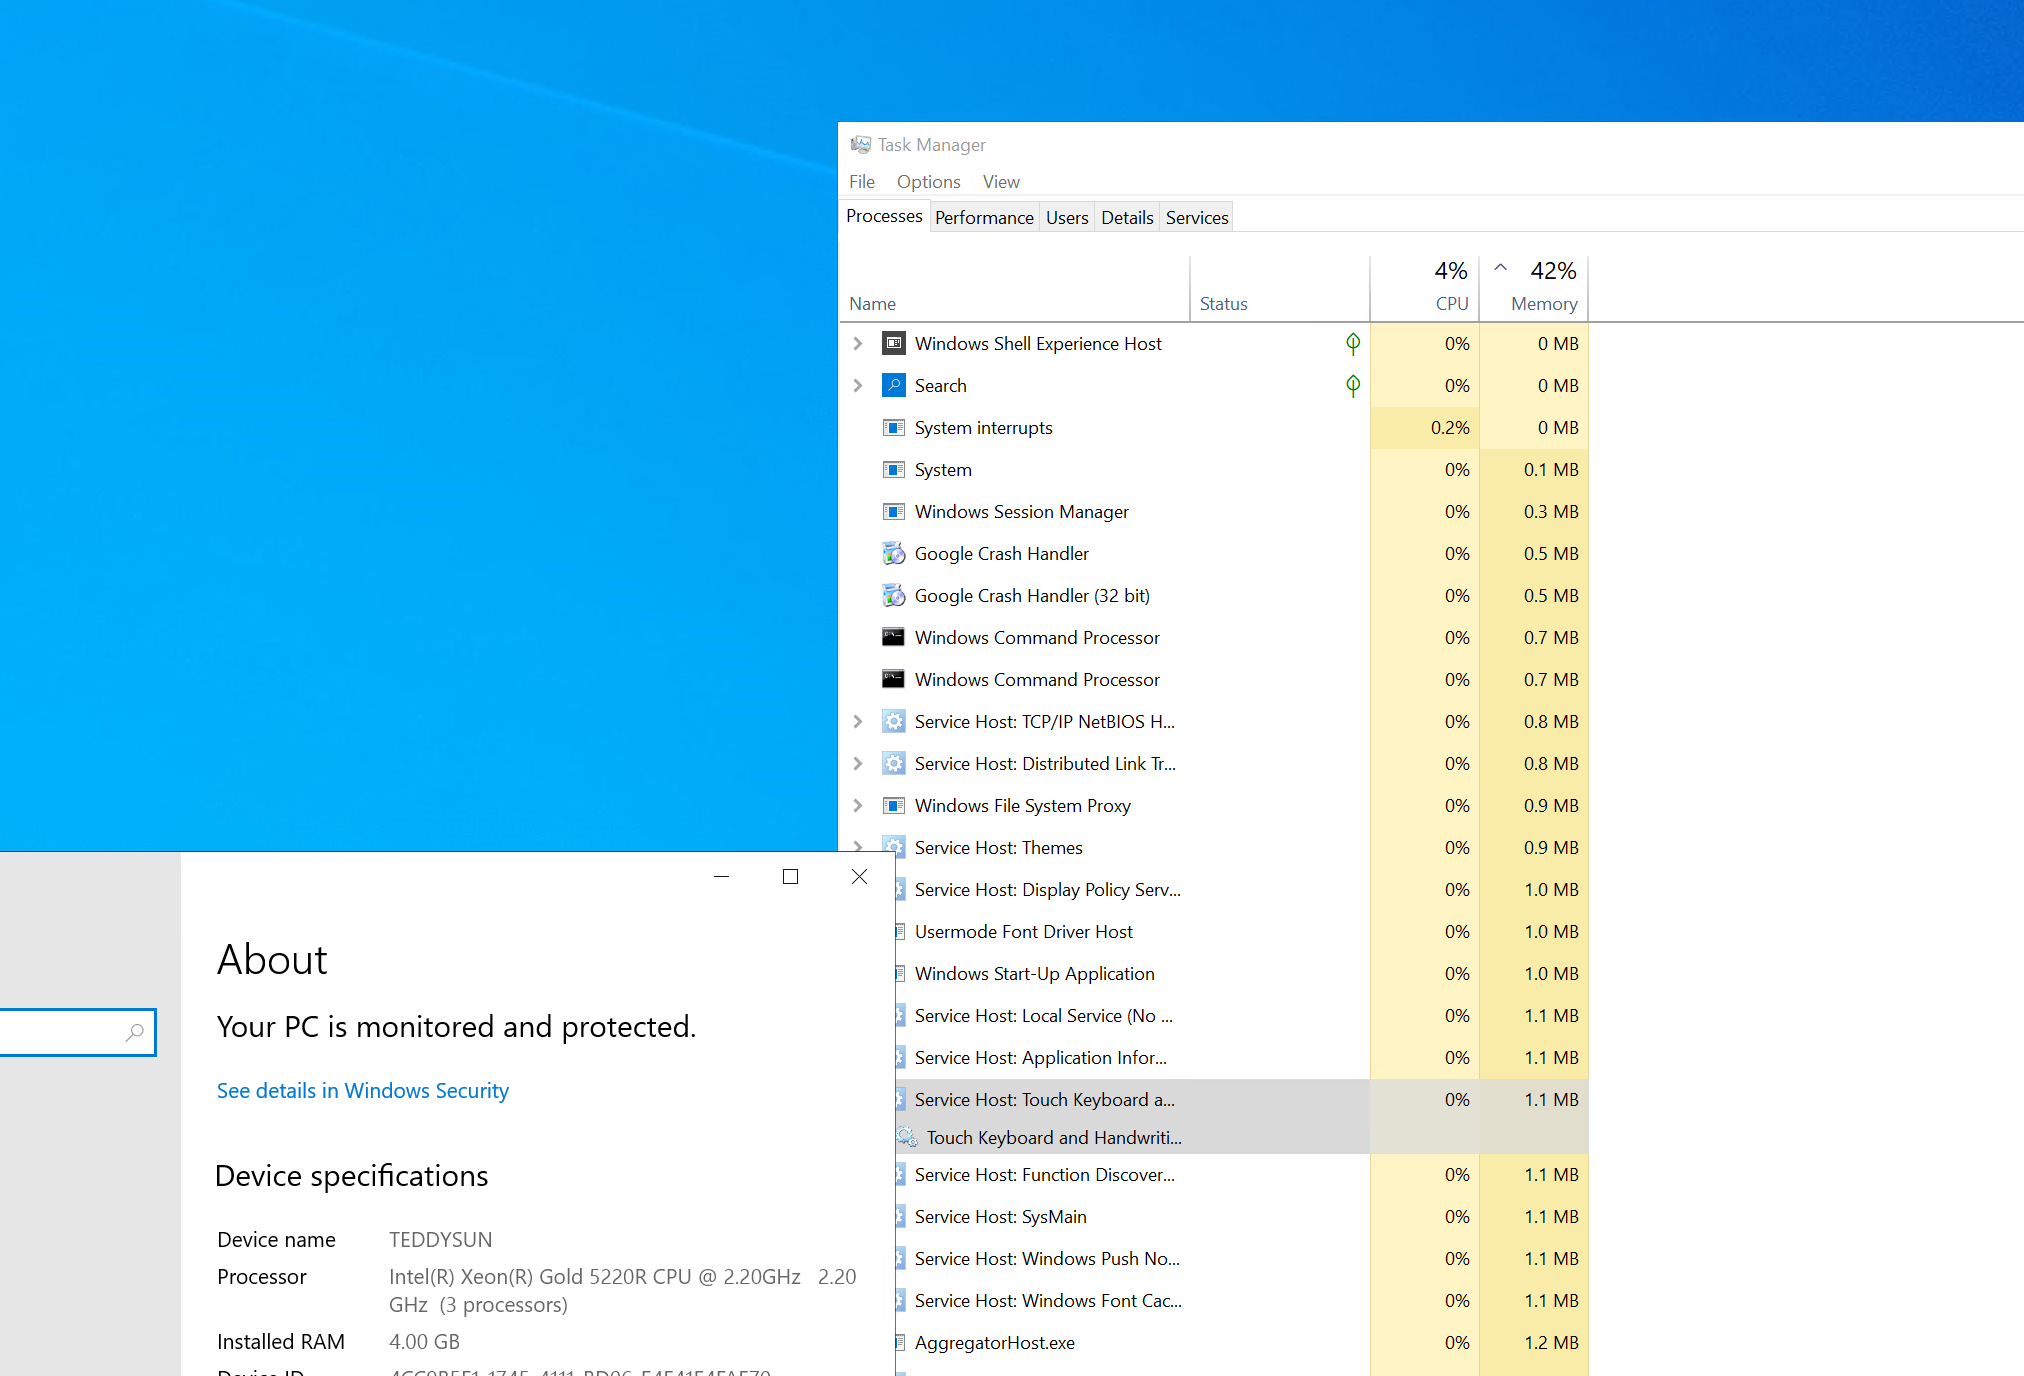Click the Google Crash Handler (32 bit) icon
The width and height of the screenshot is (2024, 1376).
pos(894,595)
